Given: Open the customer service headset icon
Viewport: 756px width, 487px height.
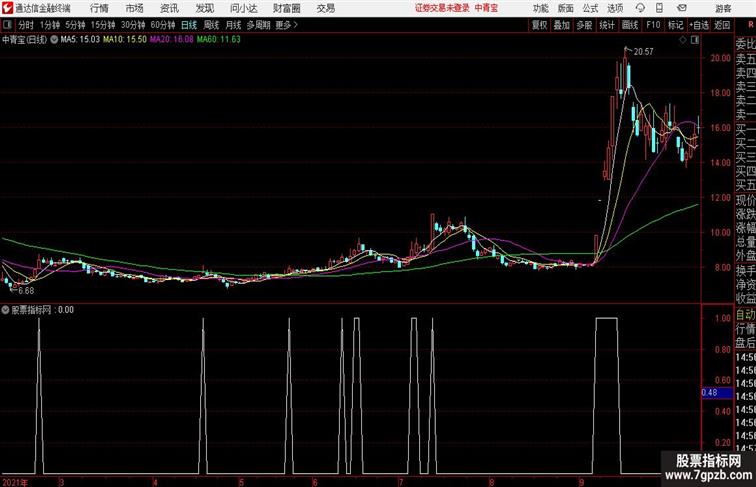Looking at the screenshot, I should [640, 8].
